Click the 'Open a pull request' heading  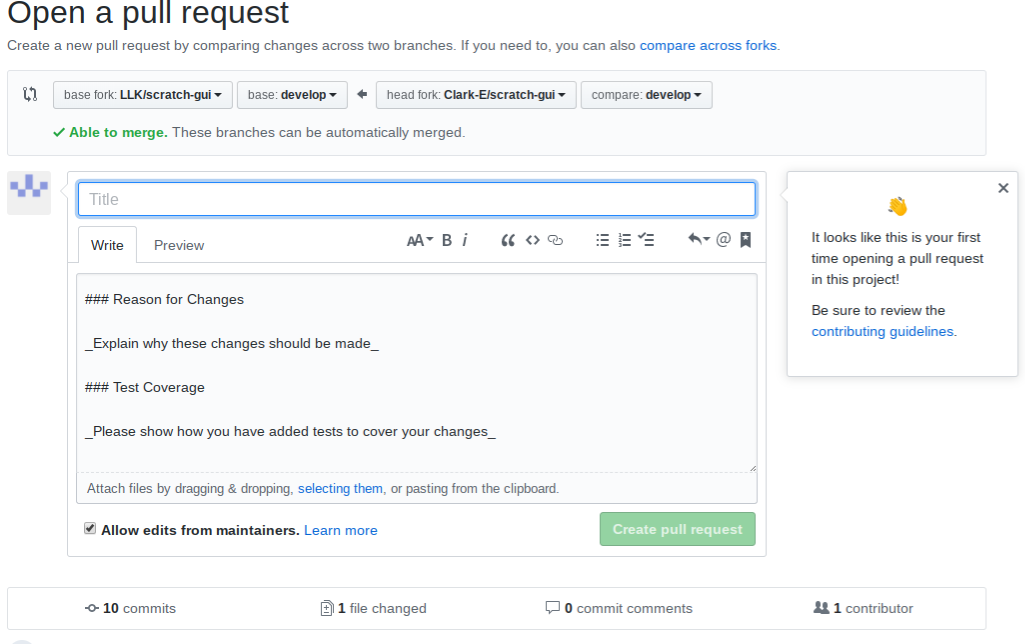pyautogui.click(x=148, y=13)
